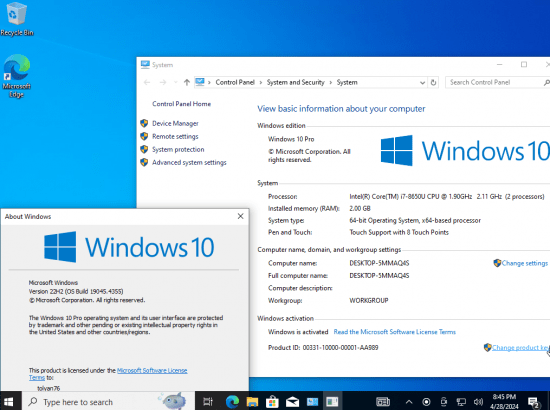Click the computer icon in address bar
This screenshot has width=550, height=410.
click(x=200, y=82)
